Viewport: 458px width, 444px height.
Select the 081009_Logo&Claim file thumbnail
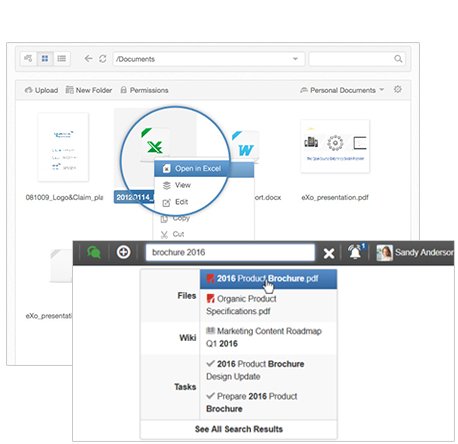click(x=63, y=147)
